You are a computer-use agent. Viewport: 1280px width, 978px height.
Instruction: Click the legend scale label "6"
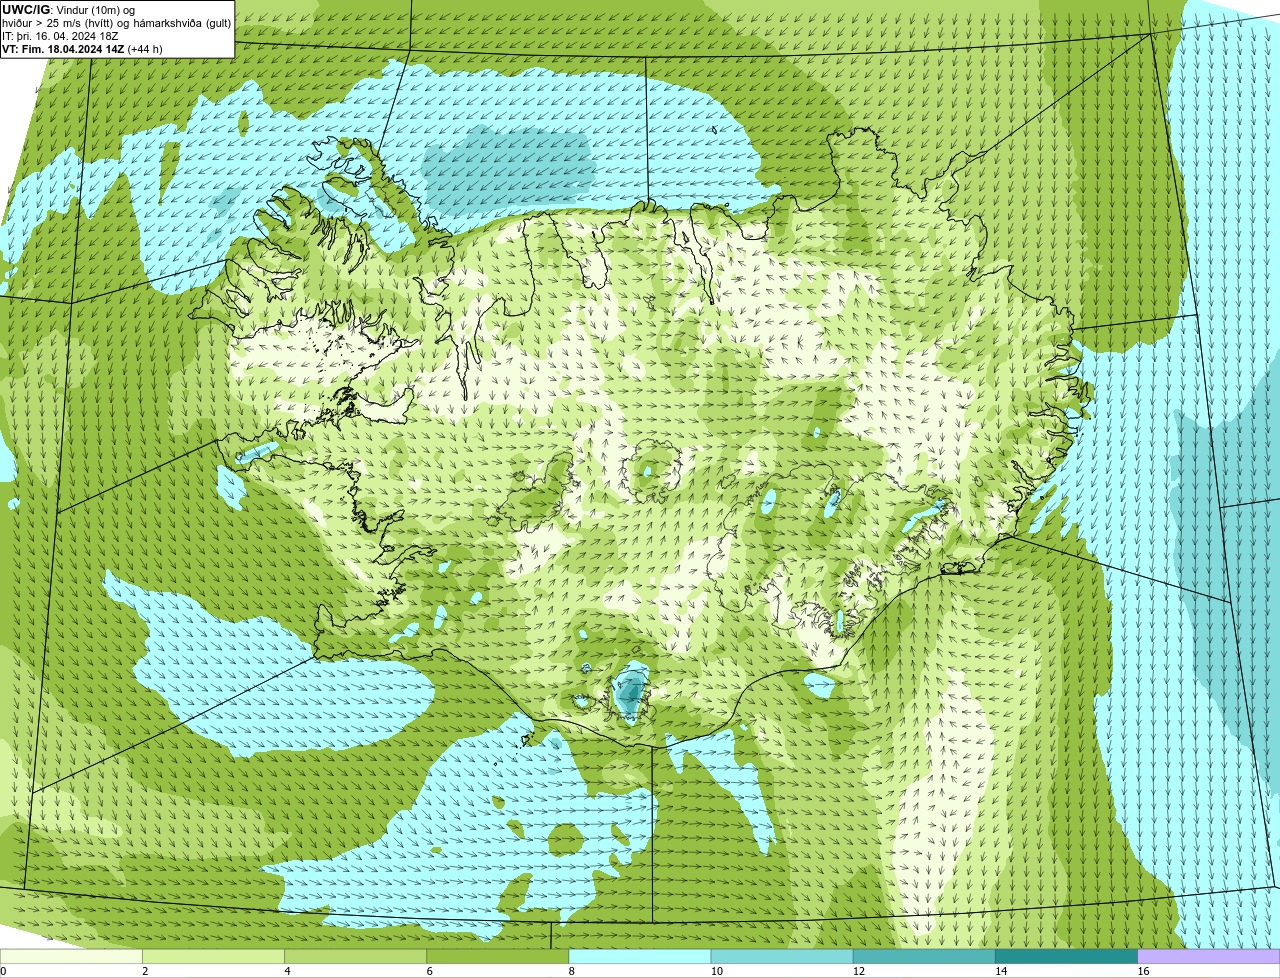coord(430,971)
